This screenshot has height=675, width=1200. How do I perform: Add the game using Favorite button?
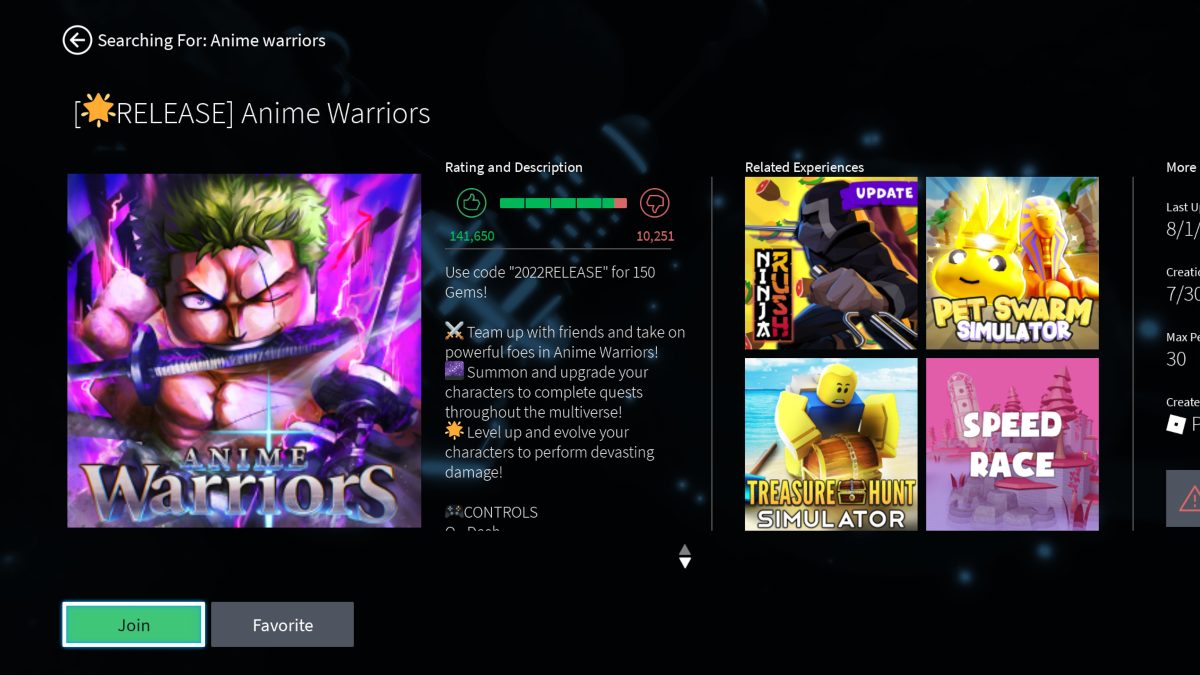(282, 625)
